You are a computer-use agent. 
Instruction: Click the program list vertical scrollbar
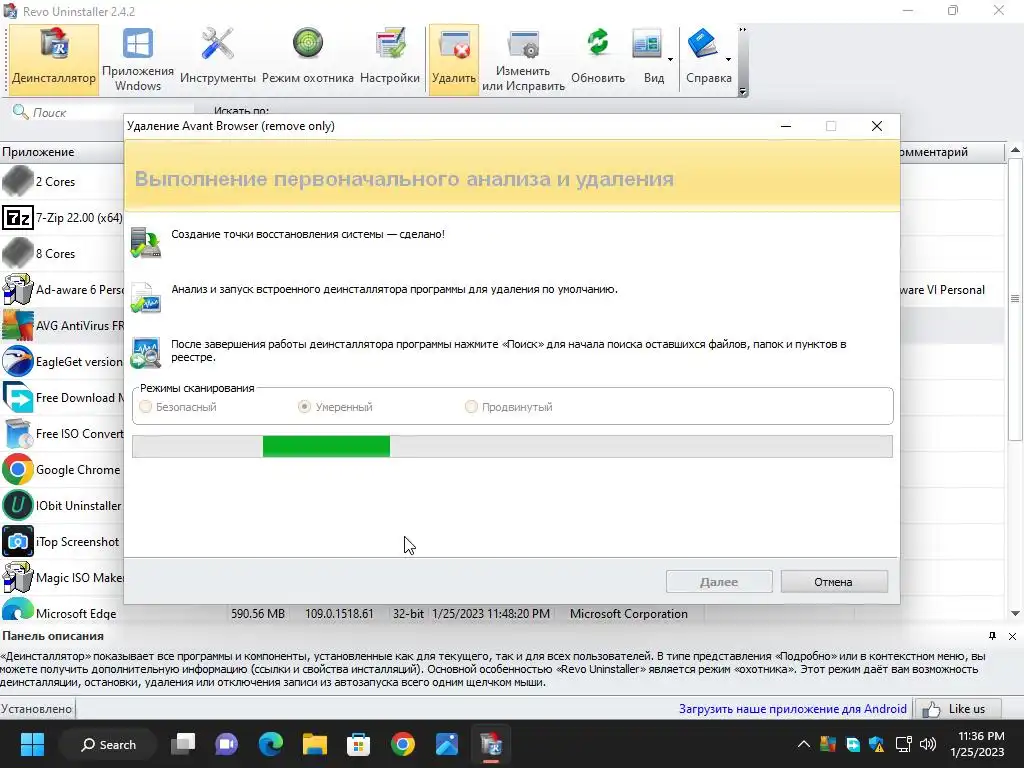pyautogui.click(x=1015, y=298)
